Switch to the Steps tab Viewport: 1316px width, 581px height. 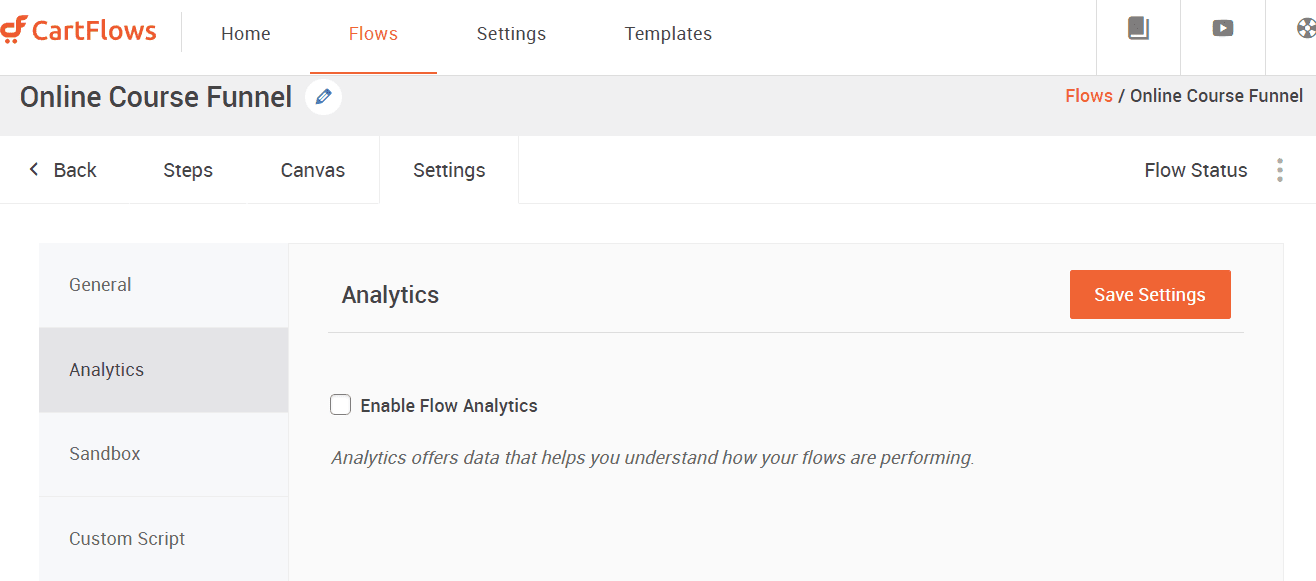(x=188, y=170)
